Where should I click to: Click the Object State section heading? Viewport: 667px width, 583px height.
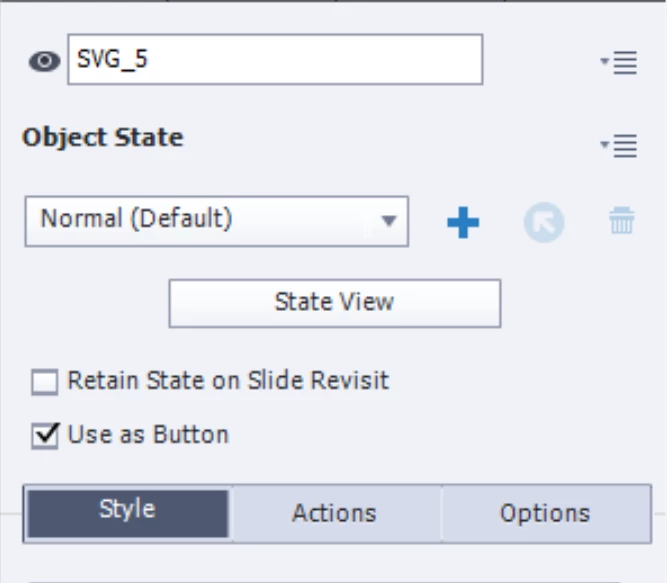[103, 138]
